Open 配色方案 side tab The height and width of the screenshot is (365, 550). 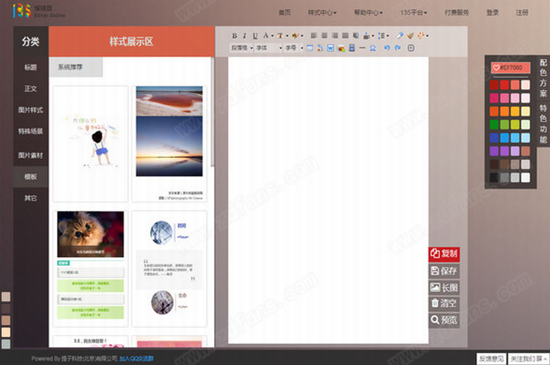click(543, 78)
